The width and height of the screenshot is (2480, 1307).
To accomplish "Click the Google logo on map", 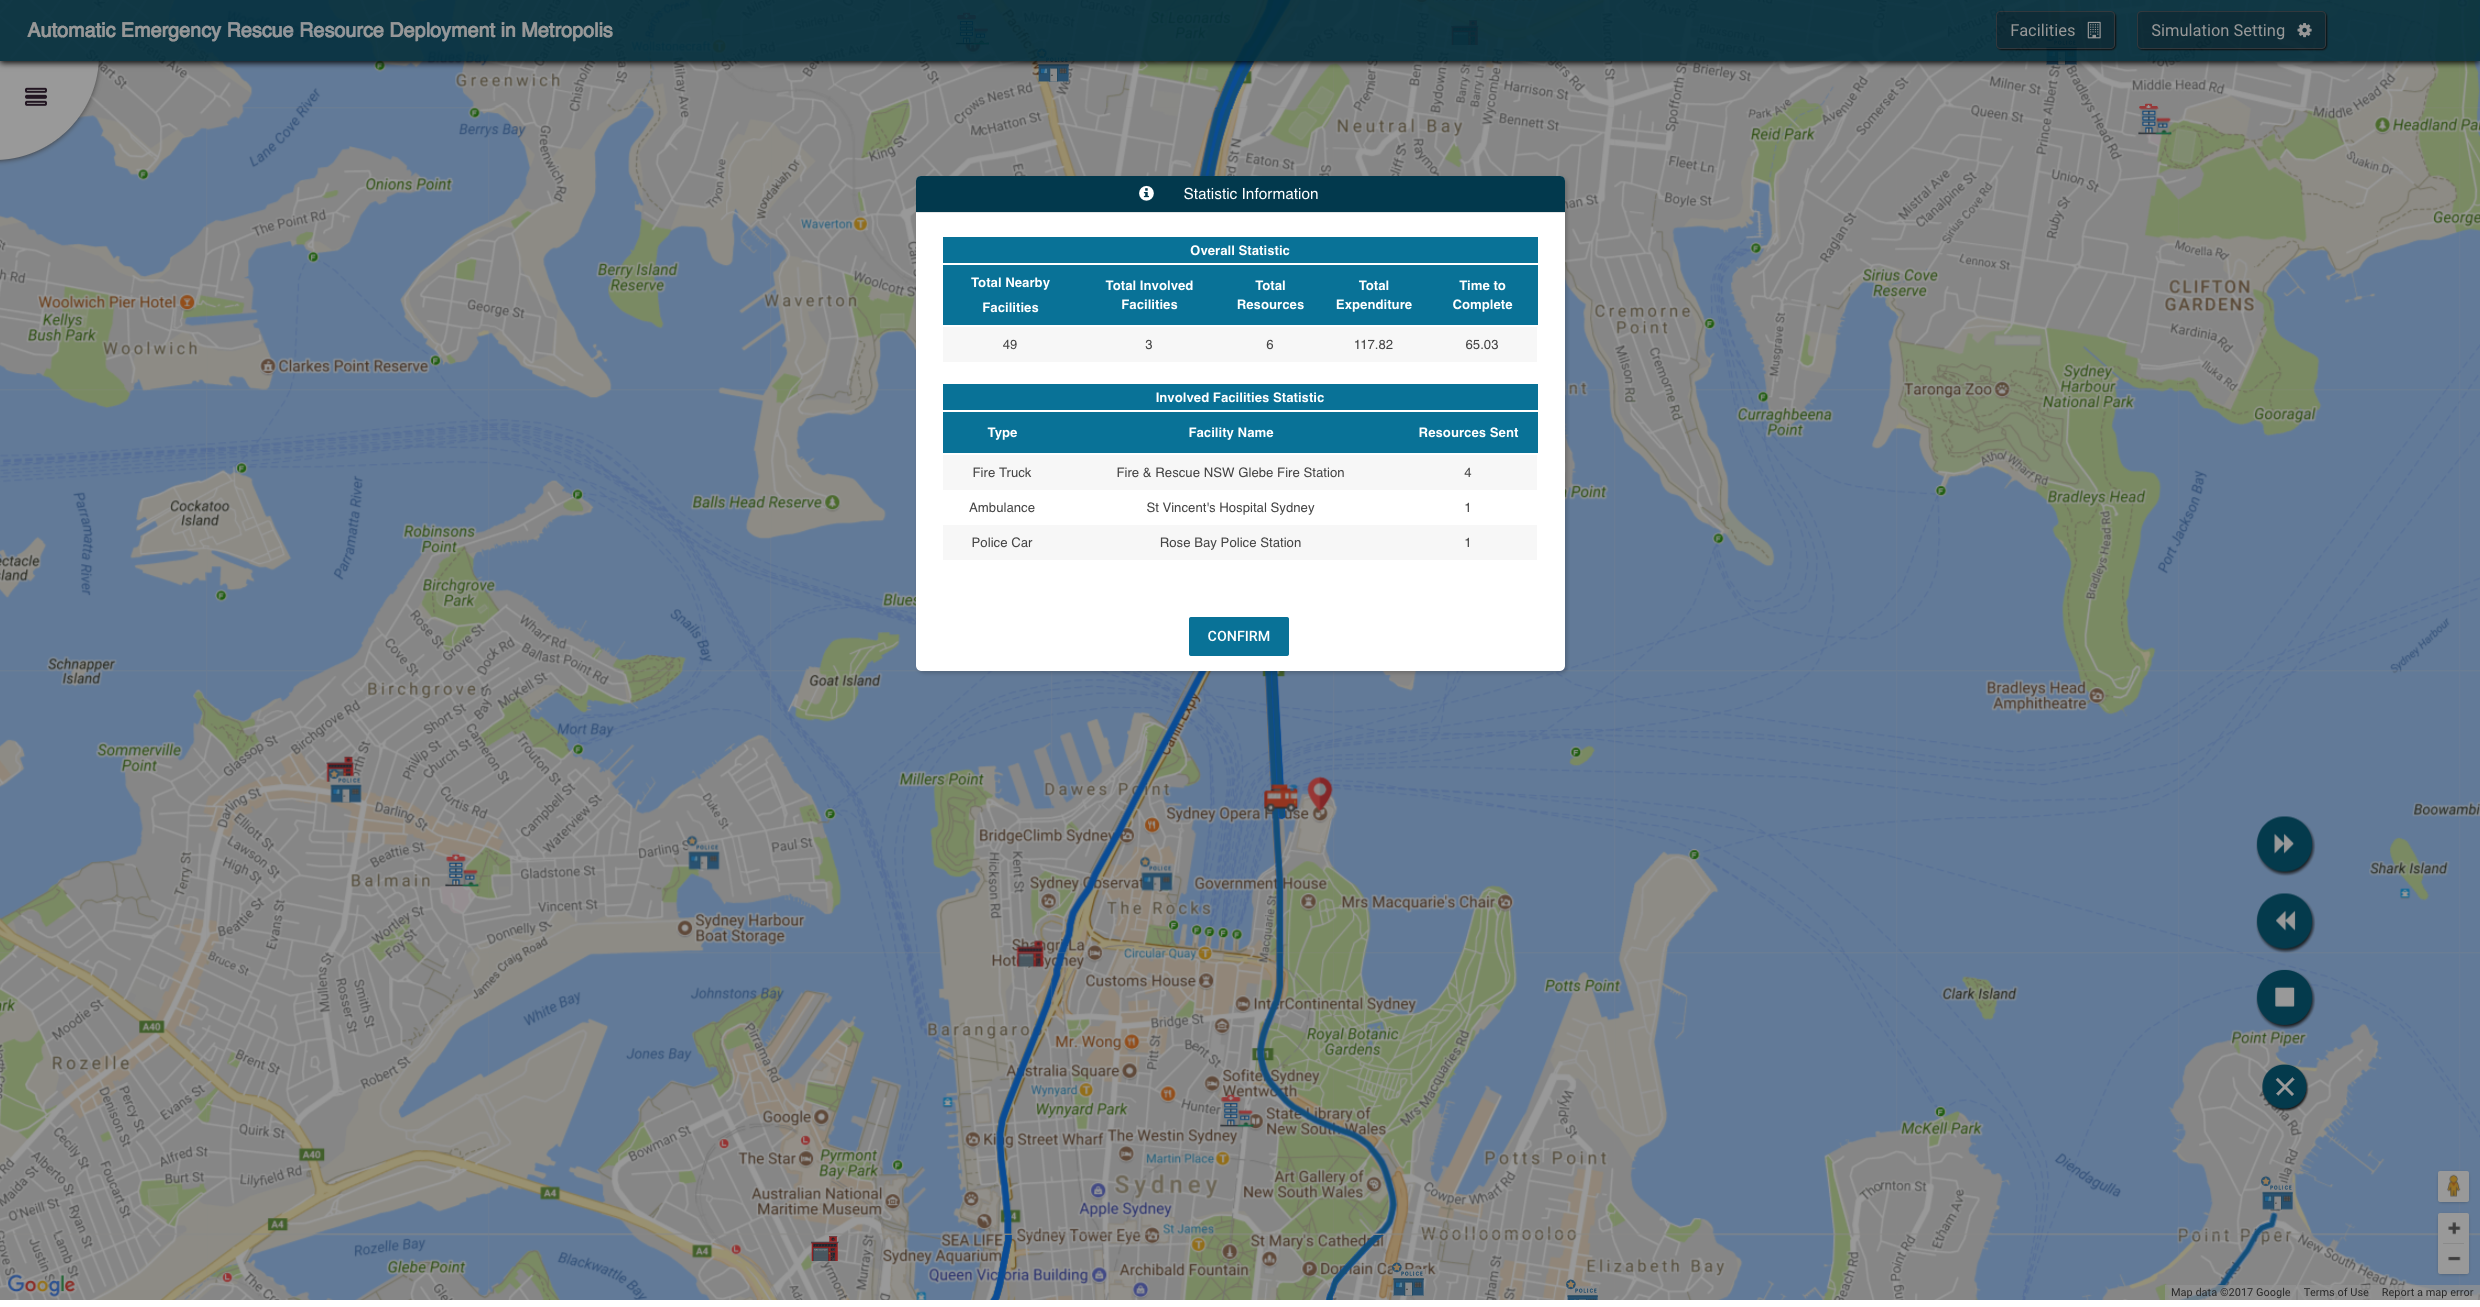I will pyautogui.click(x=41, y=1284).
